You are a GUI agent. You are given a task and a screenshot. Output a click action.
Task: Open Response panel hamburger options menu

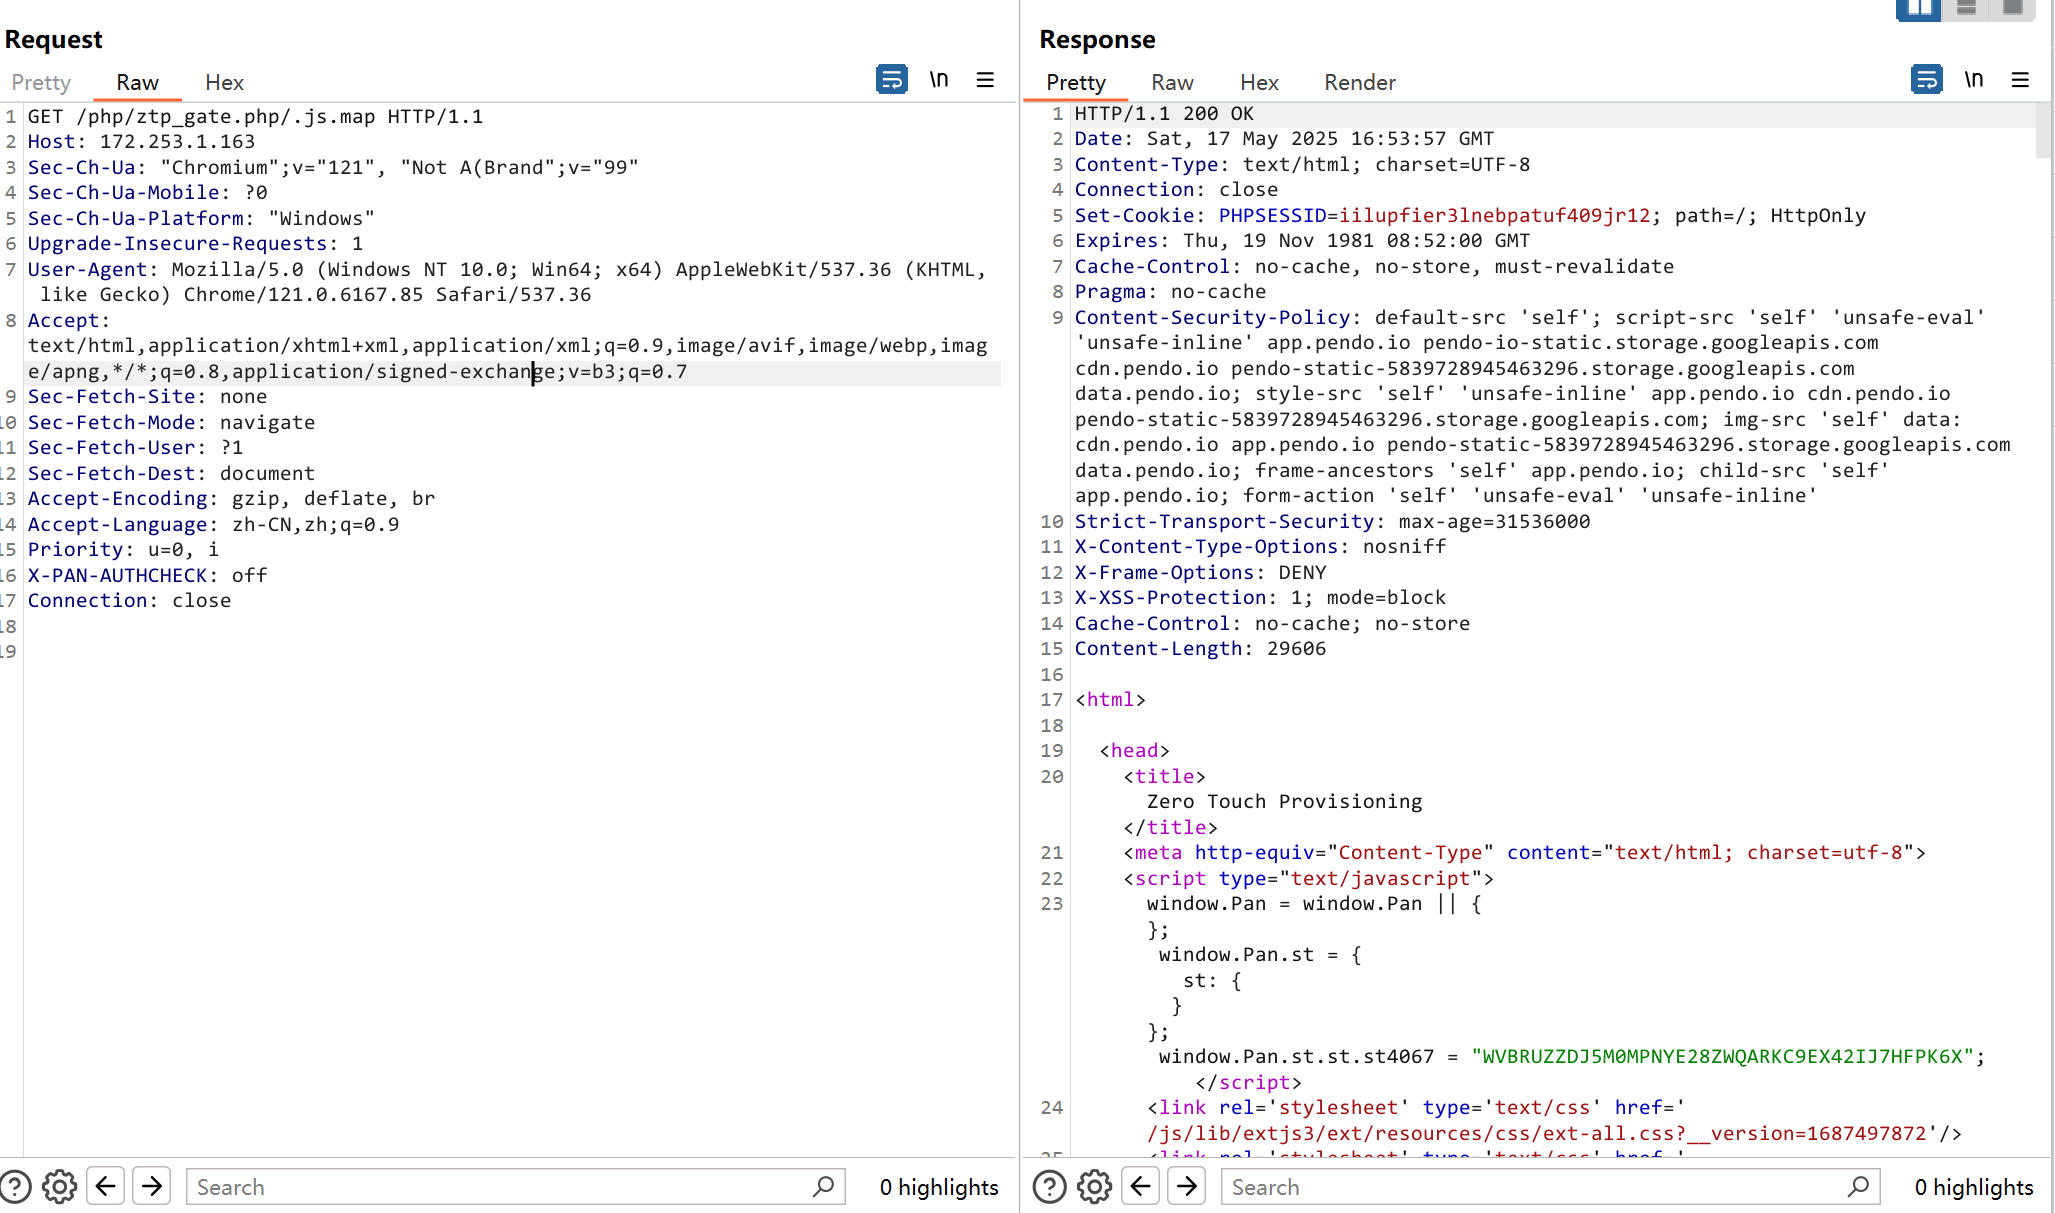click(x=2020, y=79)
